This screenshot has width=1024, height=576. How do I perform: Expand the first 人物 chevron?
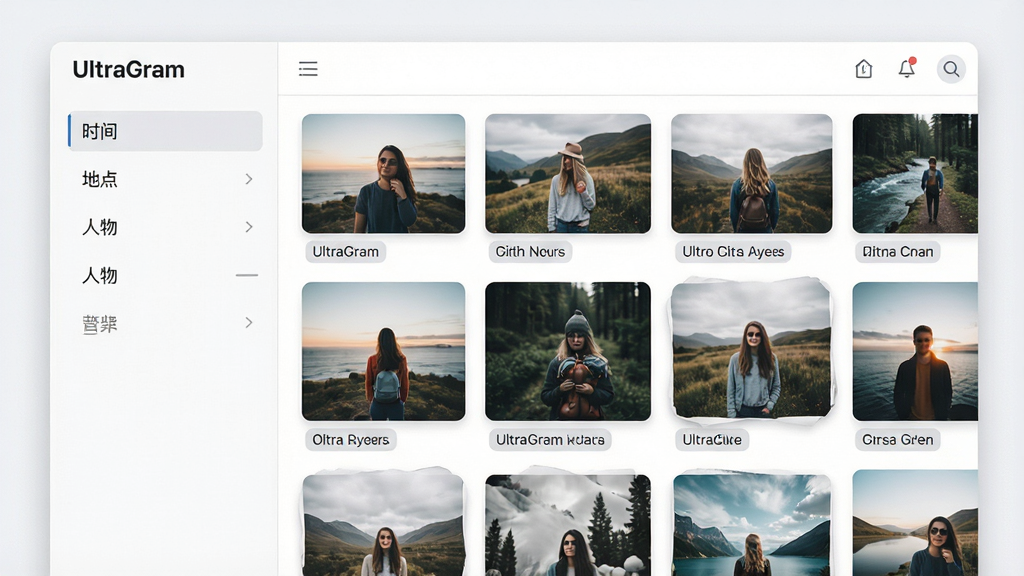[249, 227]
